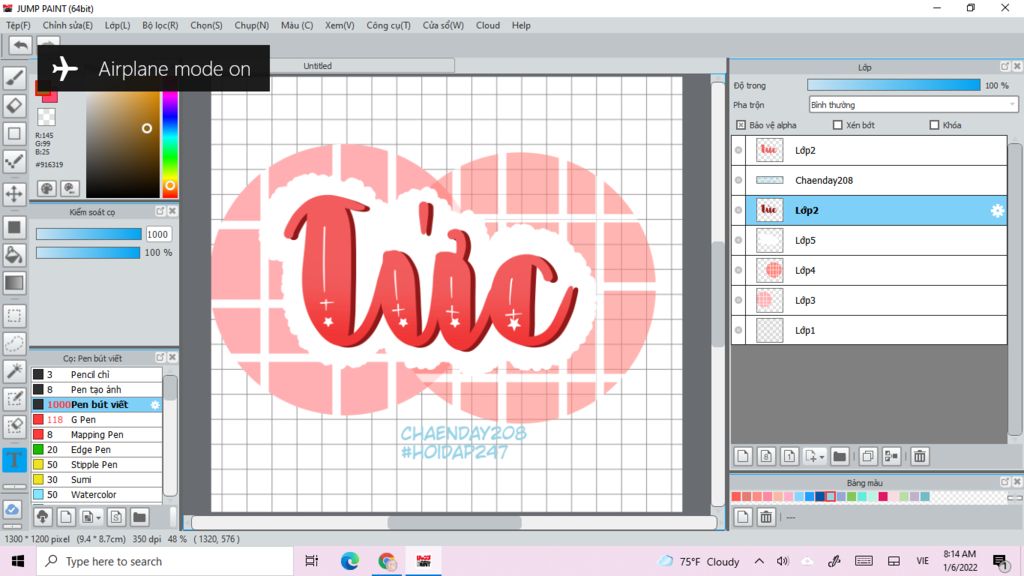Click Type here to search box

165,562
